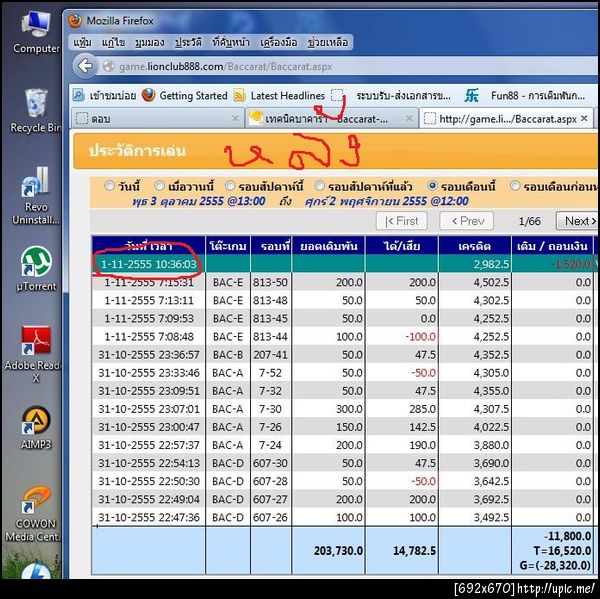Click the ประวัติการเล่น page heading
Viewport: 600px width, 599px height.
pyautogui.click(x=137, y=151)
